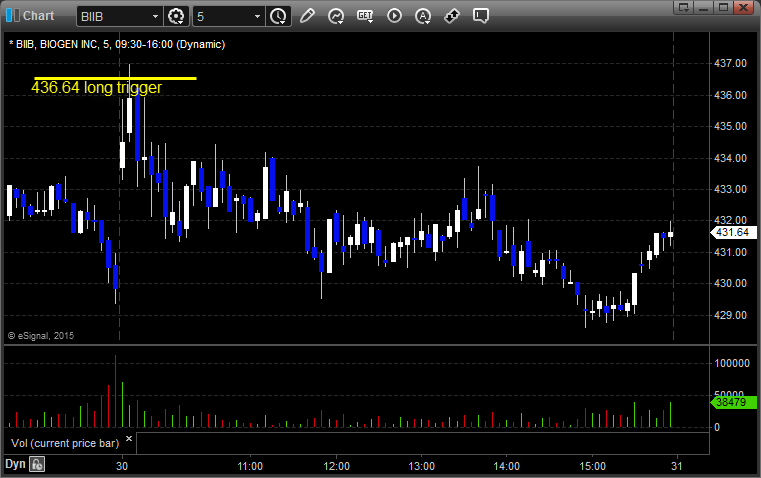Click the 436.00 price axis label
761x478 pixels.
tap(730, 95)
